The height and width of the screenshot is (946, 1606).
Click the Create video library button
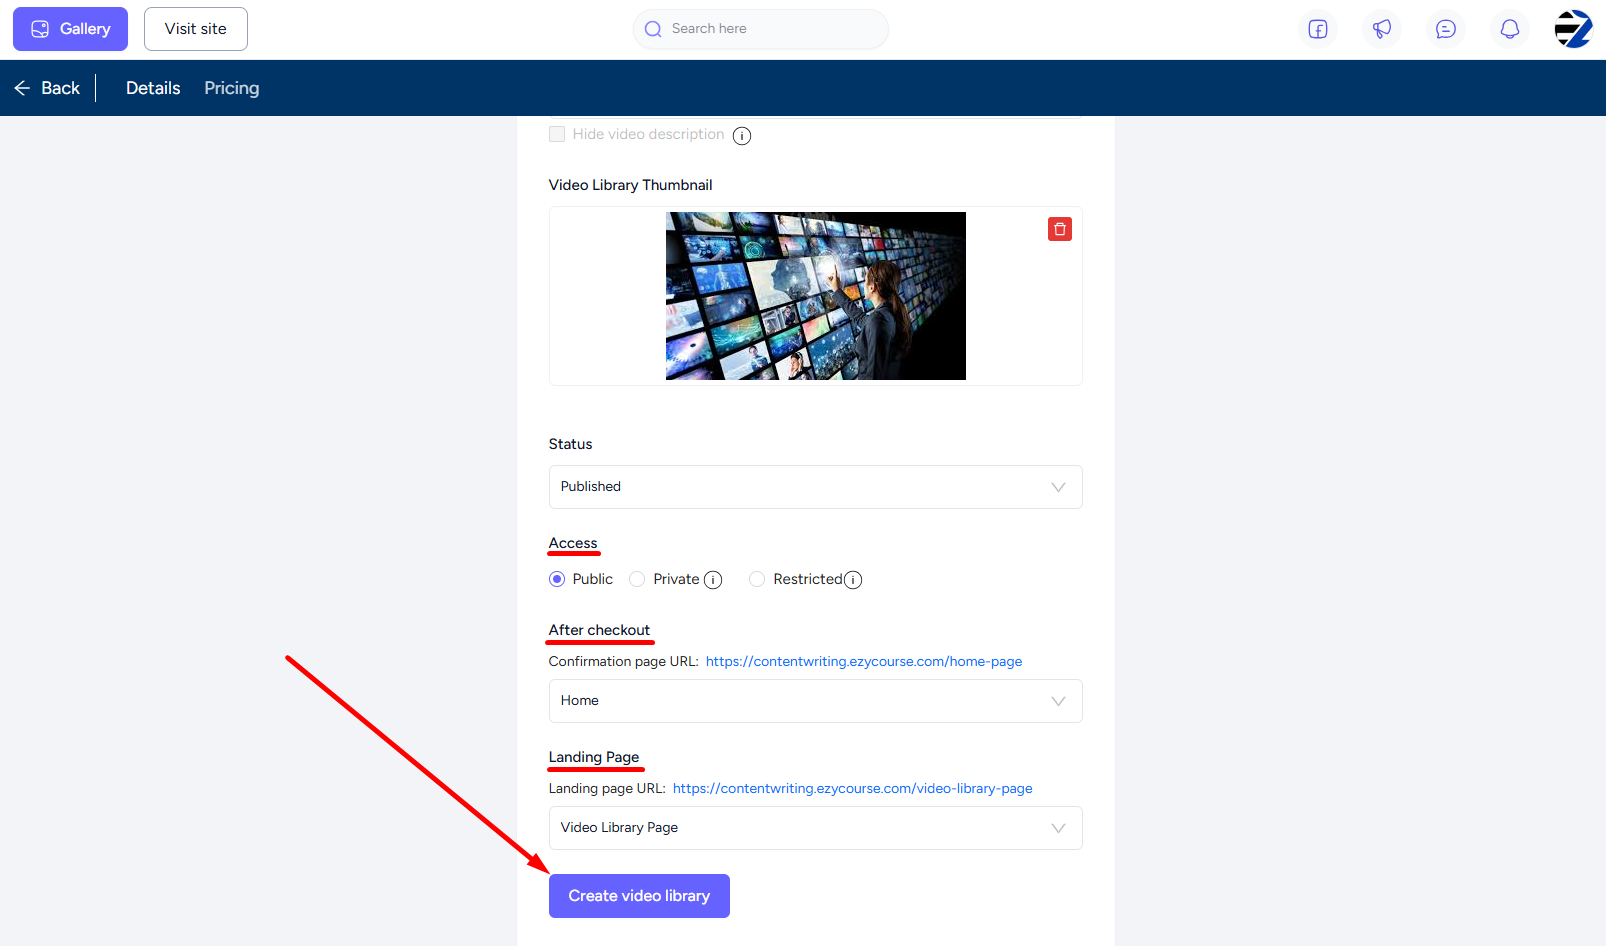(x=639, y=896)
